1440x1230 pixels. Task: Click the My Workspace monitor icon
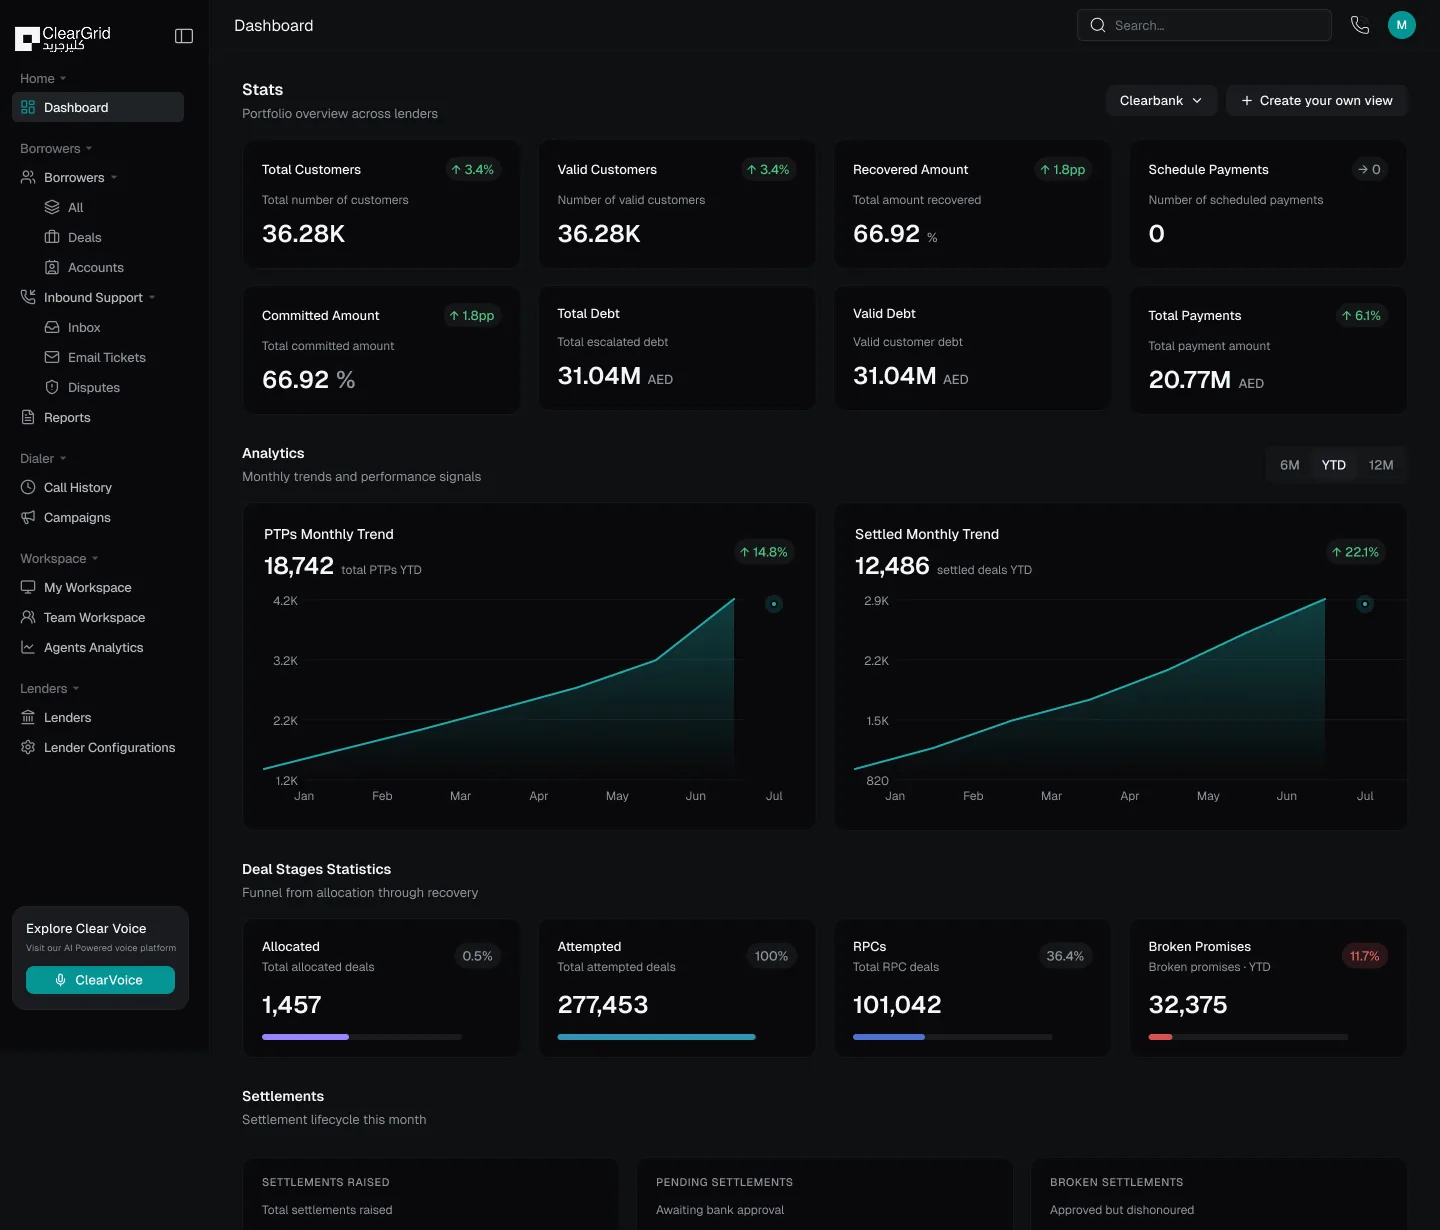[x=28, y=587]
